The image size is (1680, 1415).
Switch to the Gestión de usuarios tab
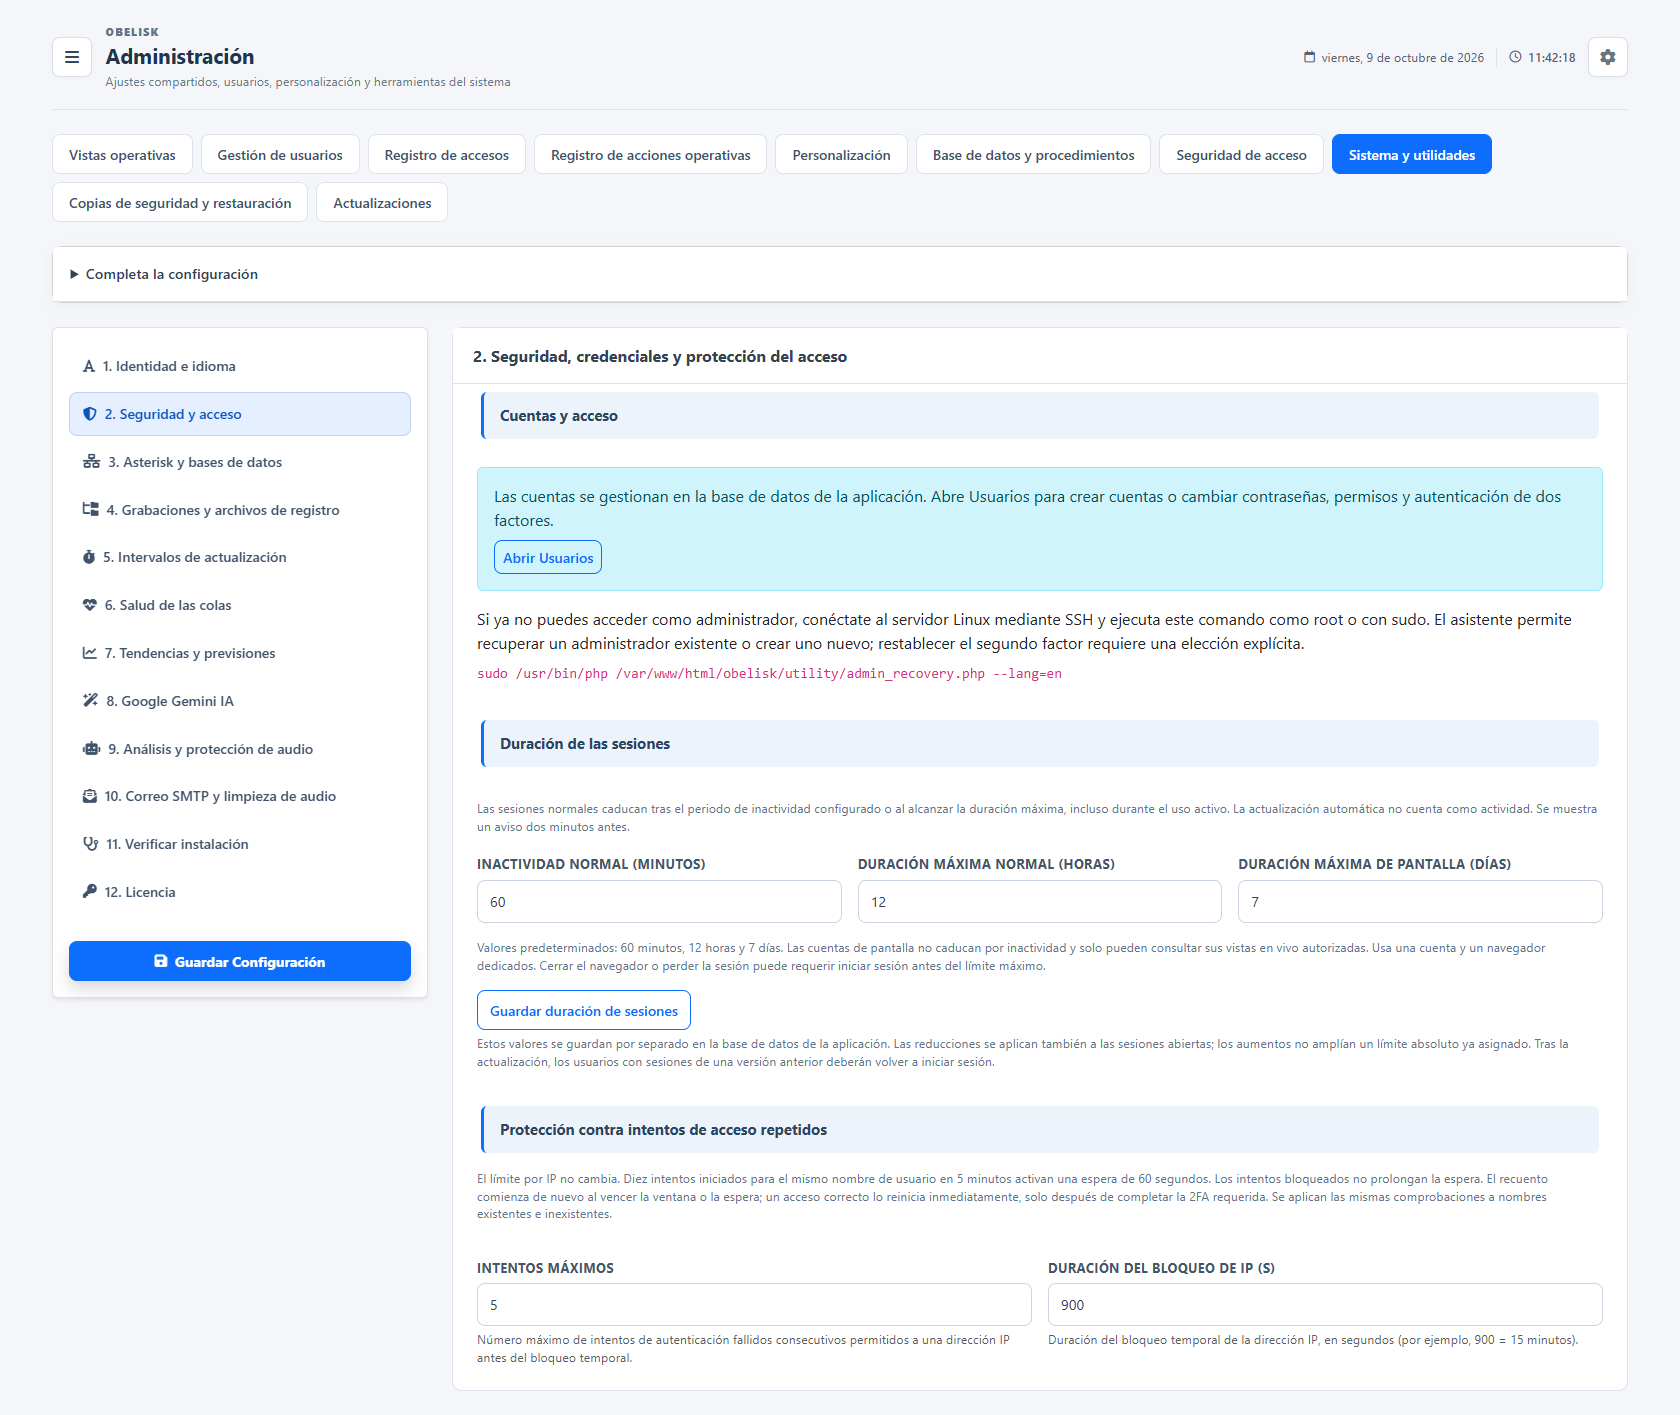(x=280, y=155)
